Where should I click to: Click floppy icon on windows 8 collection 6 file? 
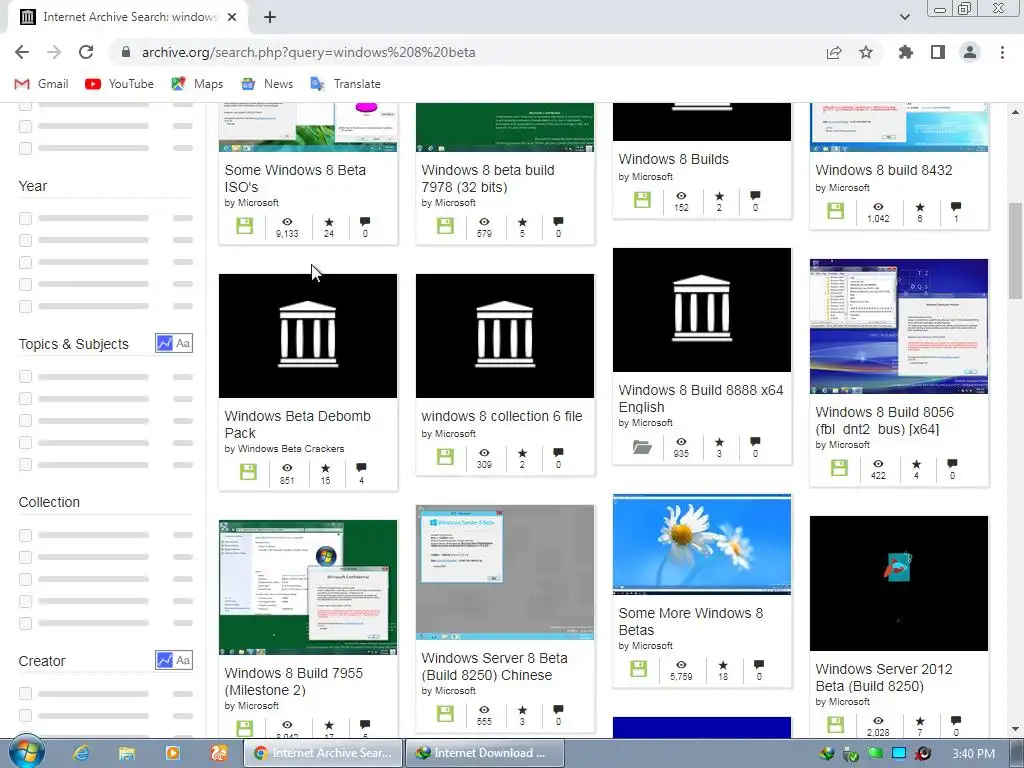pos(445,456)
